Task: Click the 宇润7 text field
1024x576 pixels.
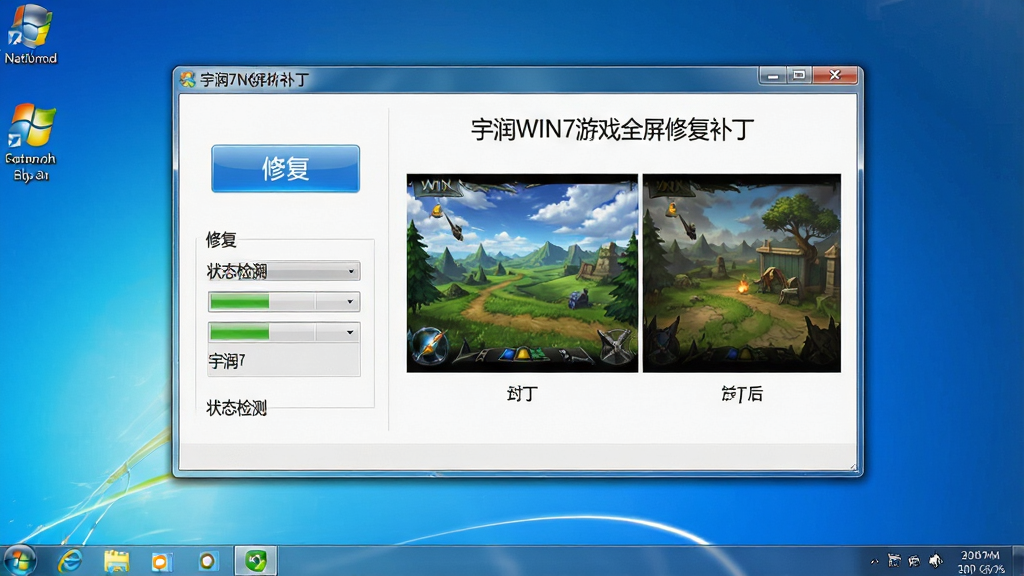Action: click(x=283, y=360)
